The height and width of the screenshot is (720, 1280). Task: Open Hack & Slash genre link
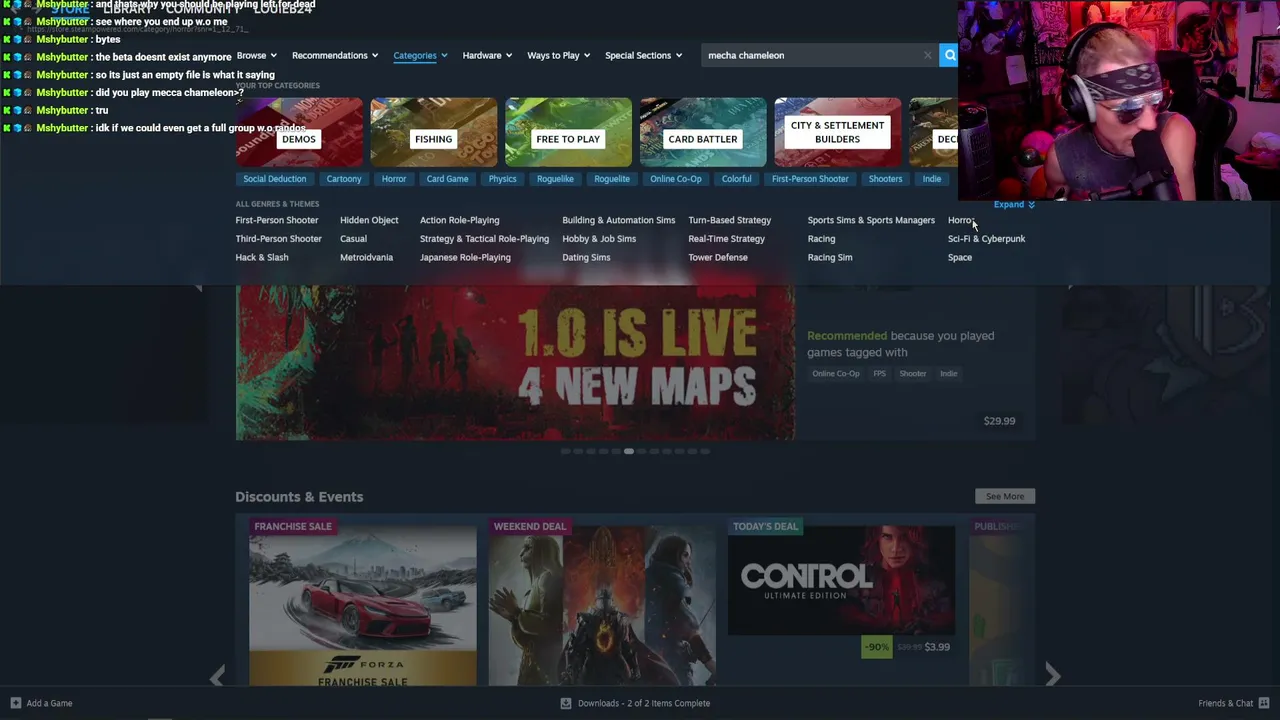[262, 257]
